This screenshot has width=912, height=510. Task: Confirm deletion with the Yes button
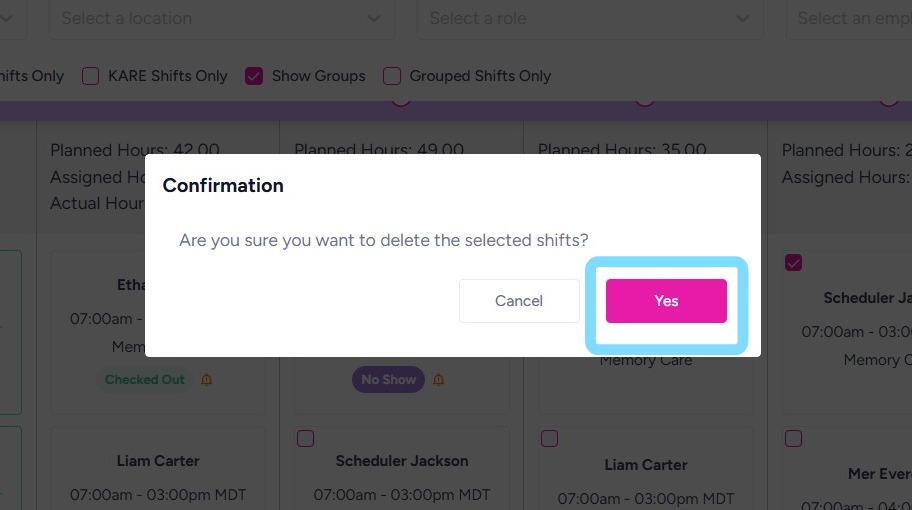tap(666, 301)
